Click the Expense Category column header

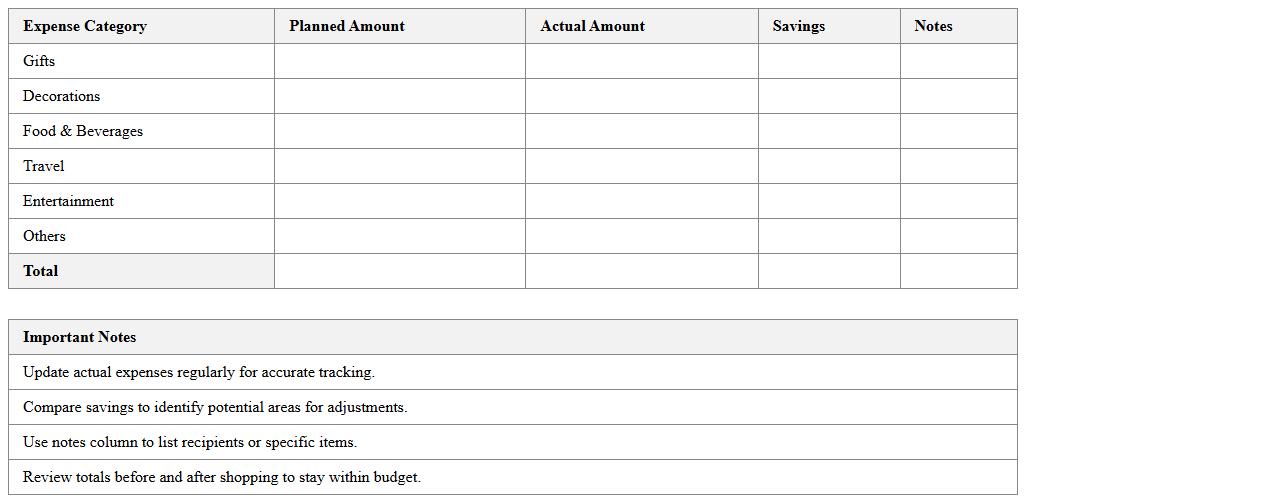pyautogui.click(x=85, y=26)
